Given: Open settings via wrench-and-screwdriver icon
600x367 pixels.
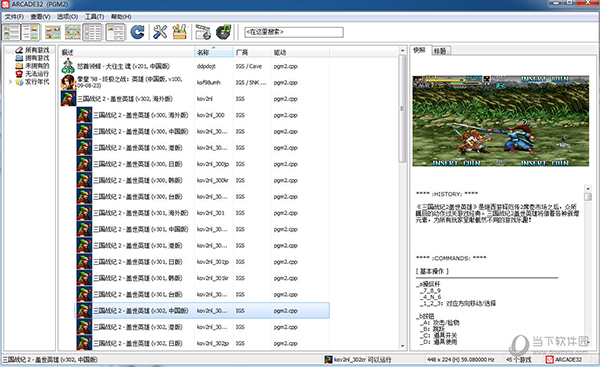Looking at the screenshot, I should (160, 32).
